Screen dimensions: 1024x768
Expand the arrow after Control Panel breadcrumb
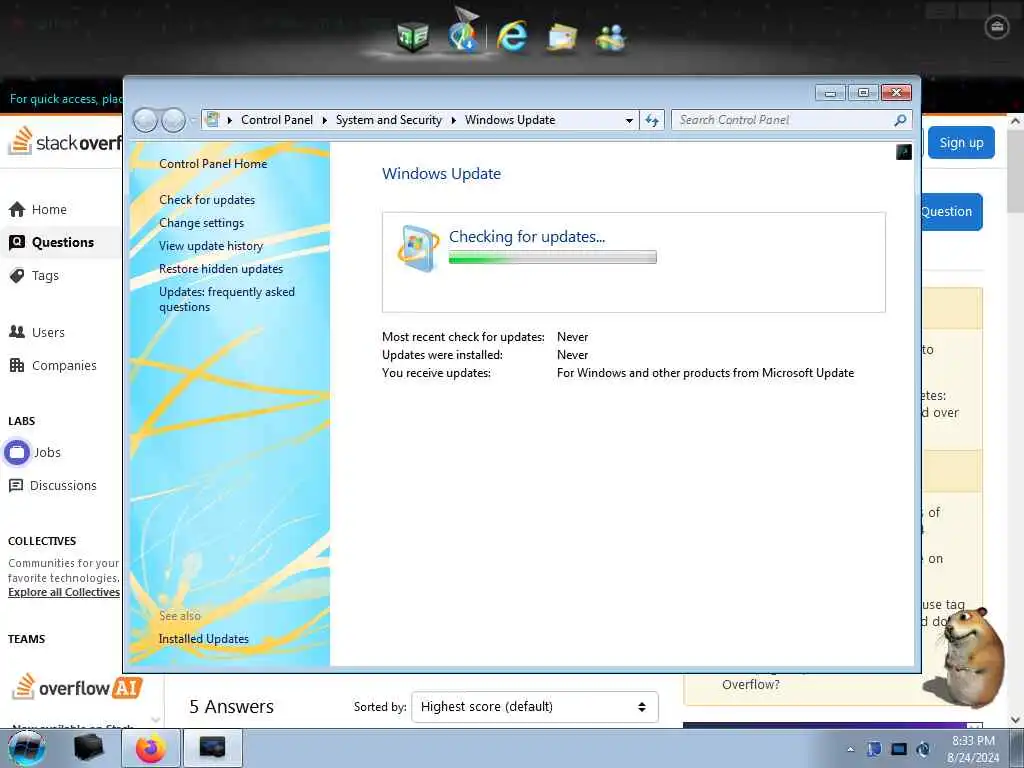325,120
